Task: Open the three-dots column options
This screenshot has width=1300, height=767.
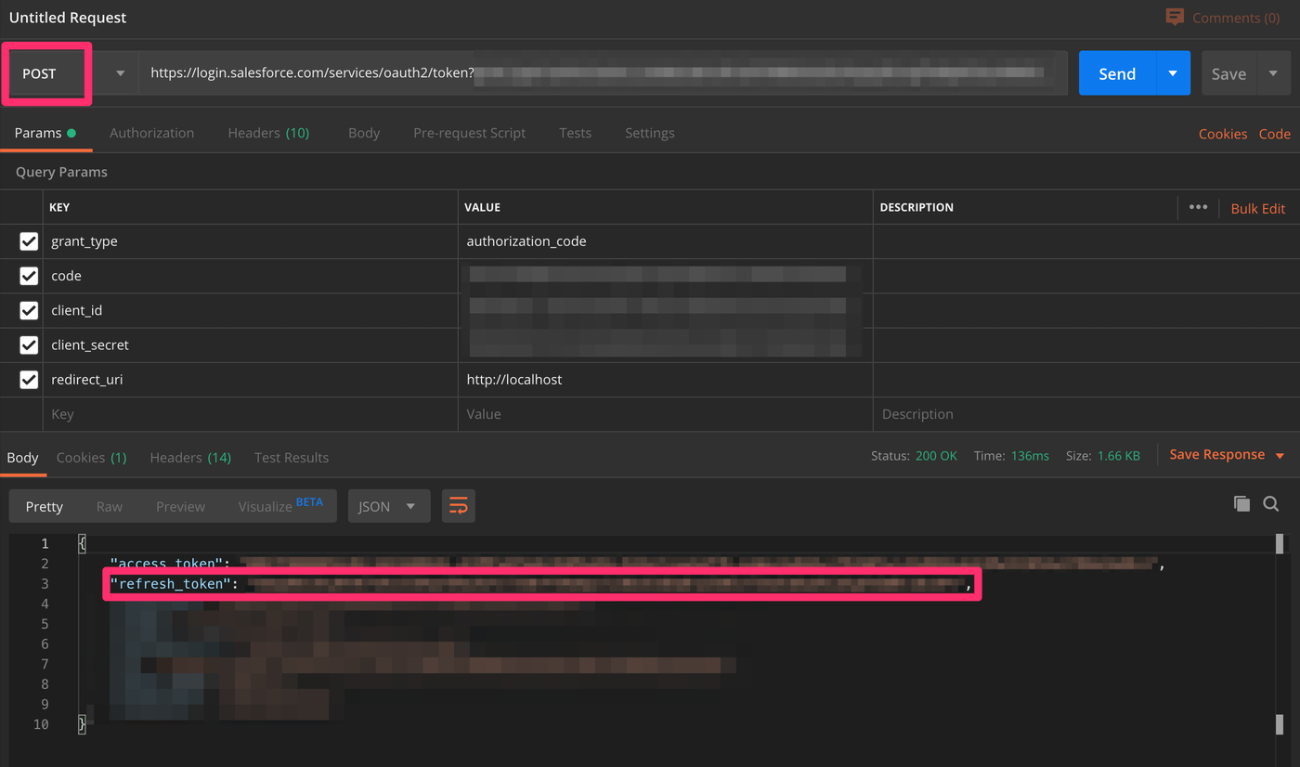Action: (x=1198, y=207)
